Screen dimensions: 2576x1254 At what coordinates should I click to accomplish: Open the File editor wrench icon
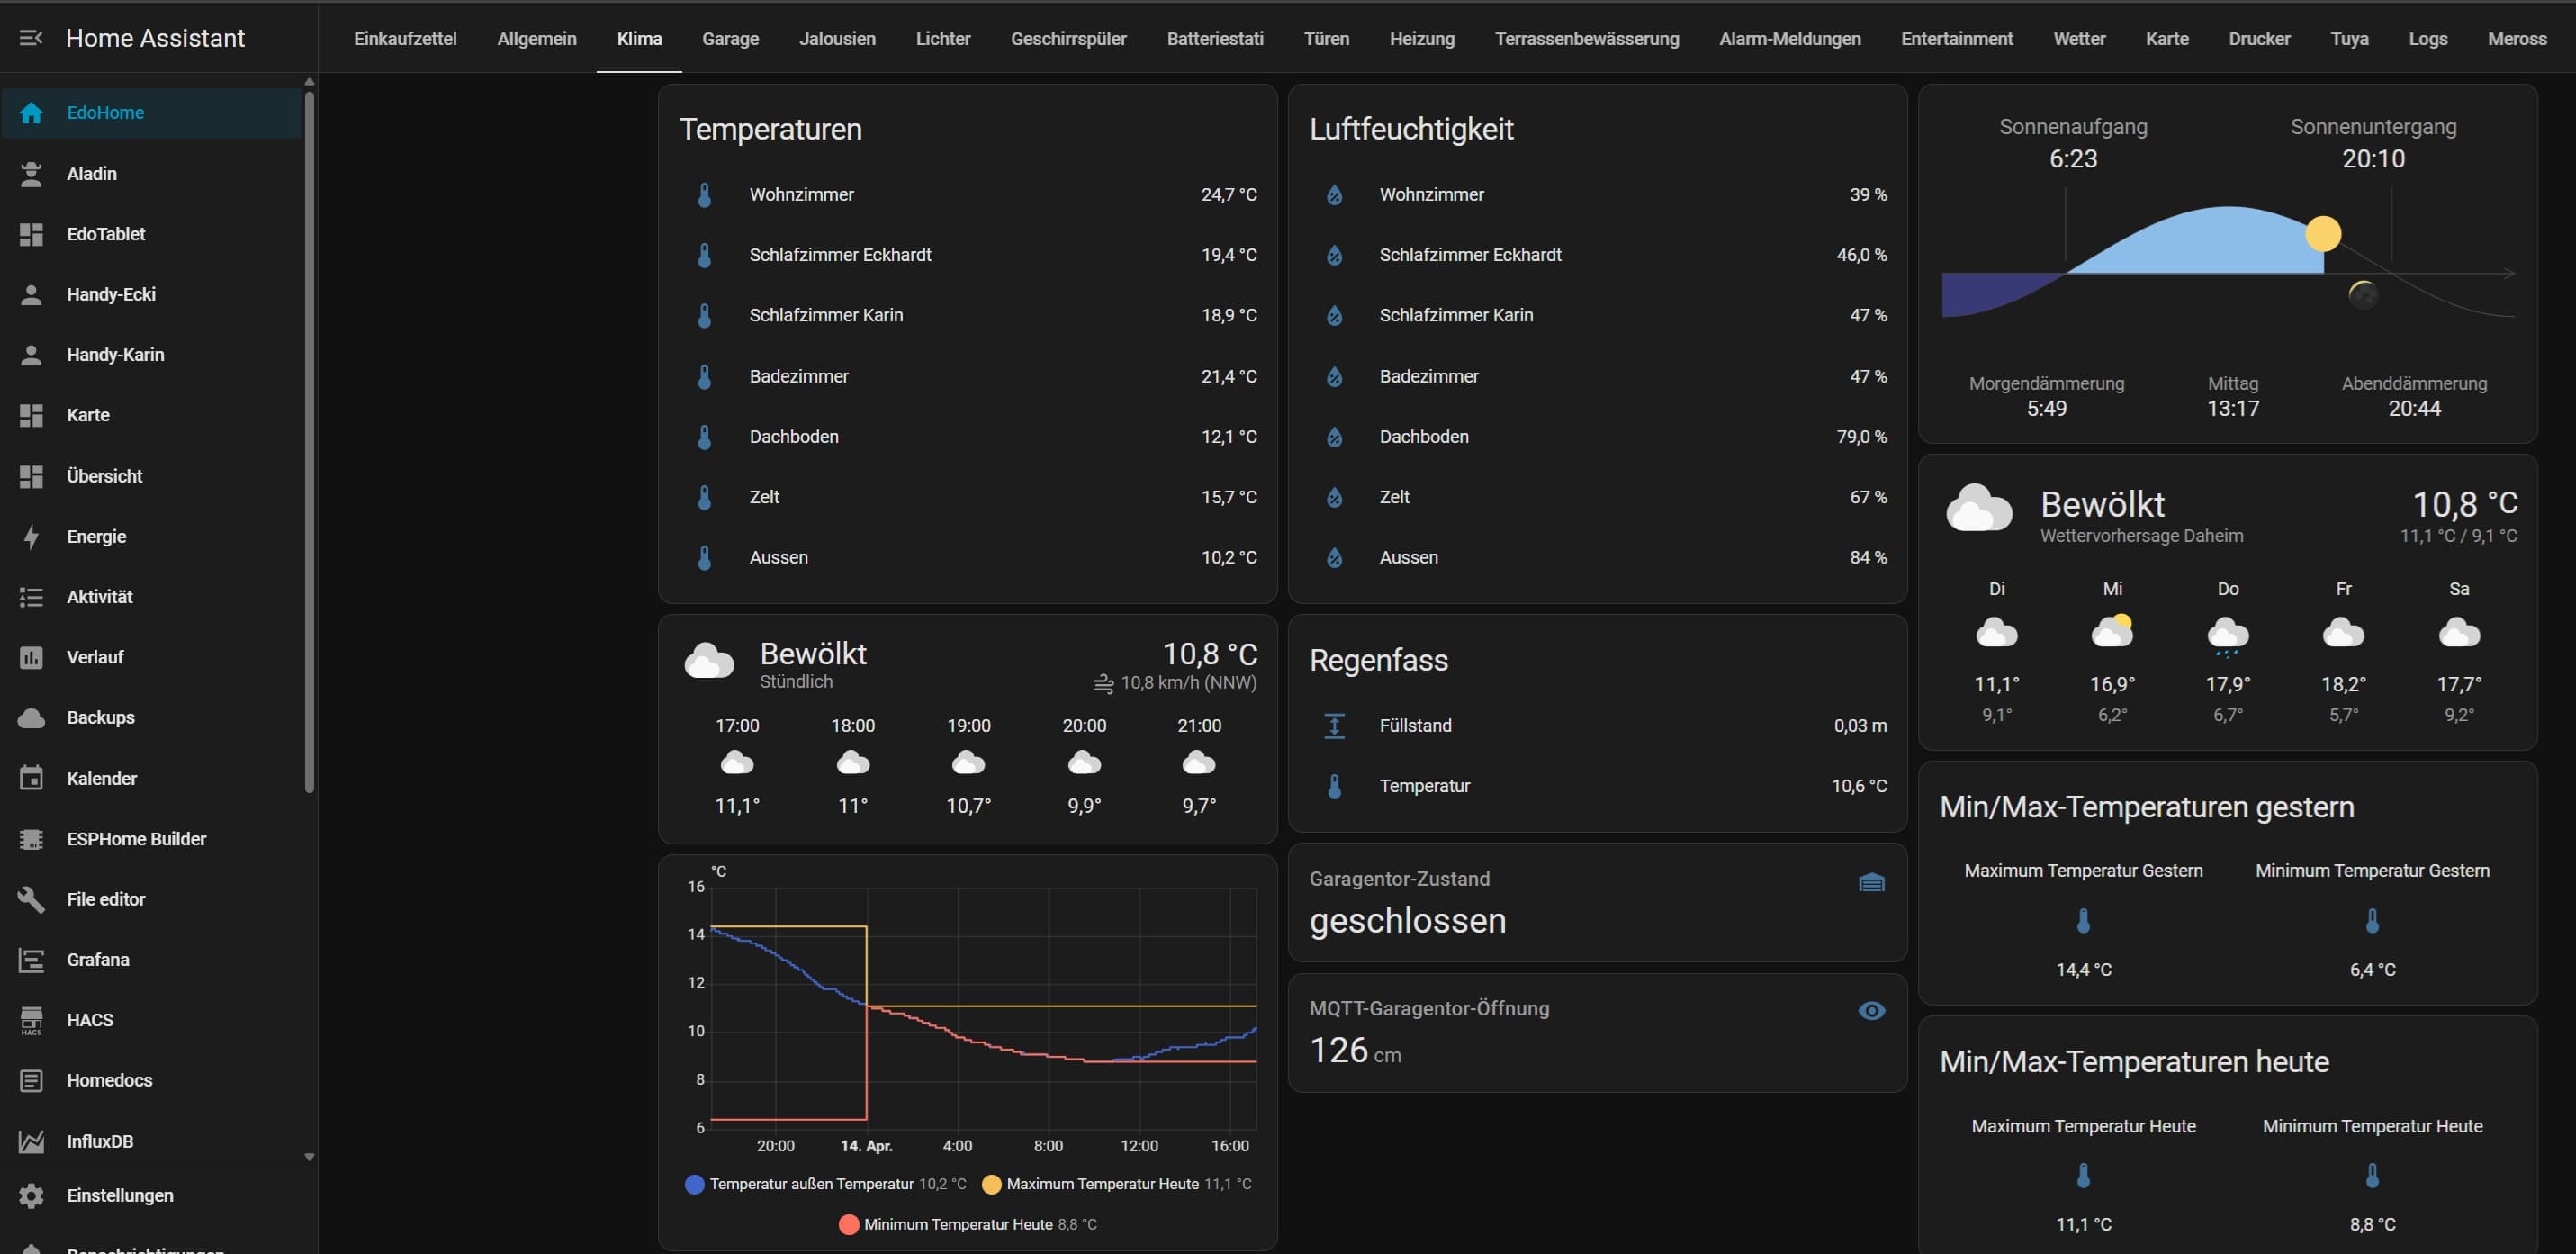[31, 899]
